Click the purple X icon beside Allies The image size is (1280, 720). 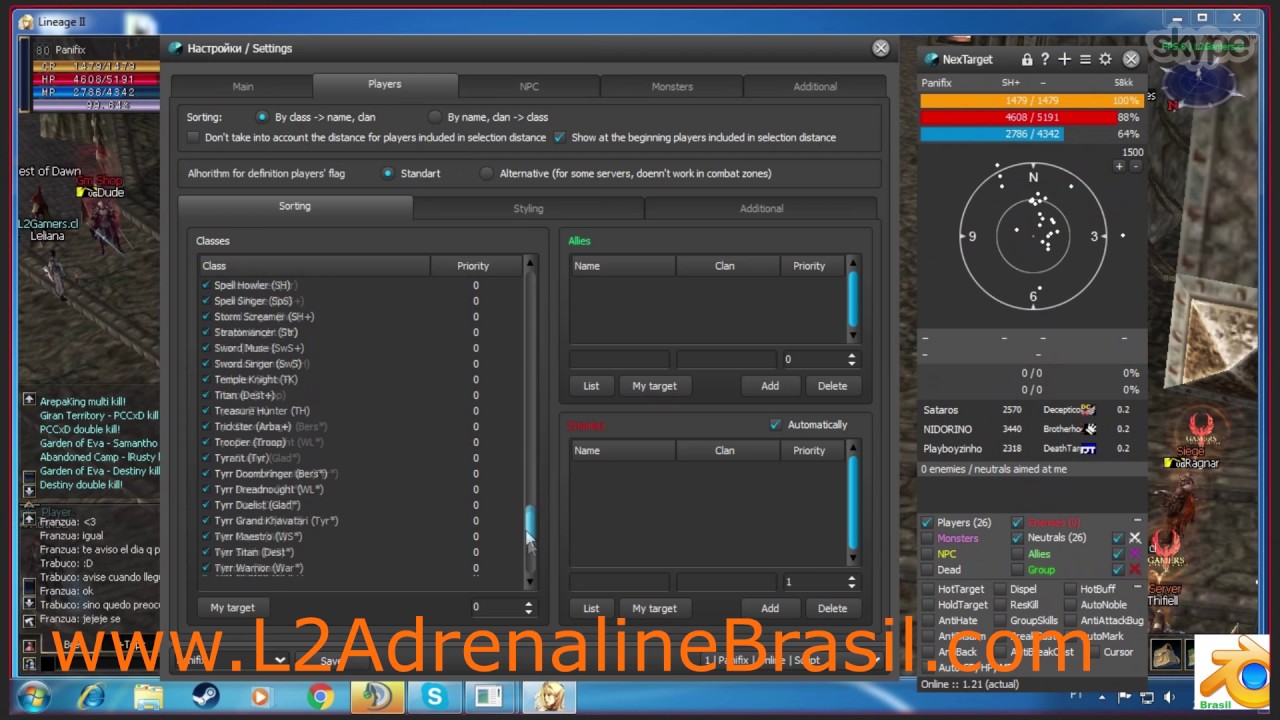point(1135,554)
